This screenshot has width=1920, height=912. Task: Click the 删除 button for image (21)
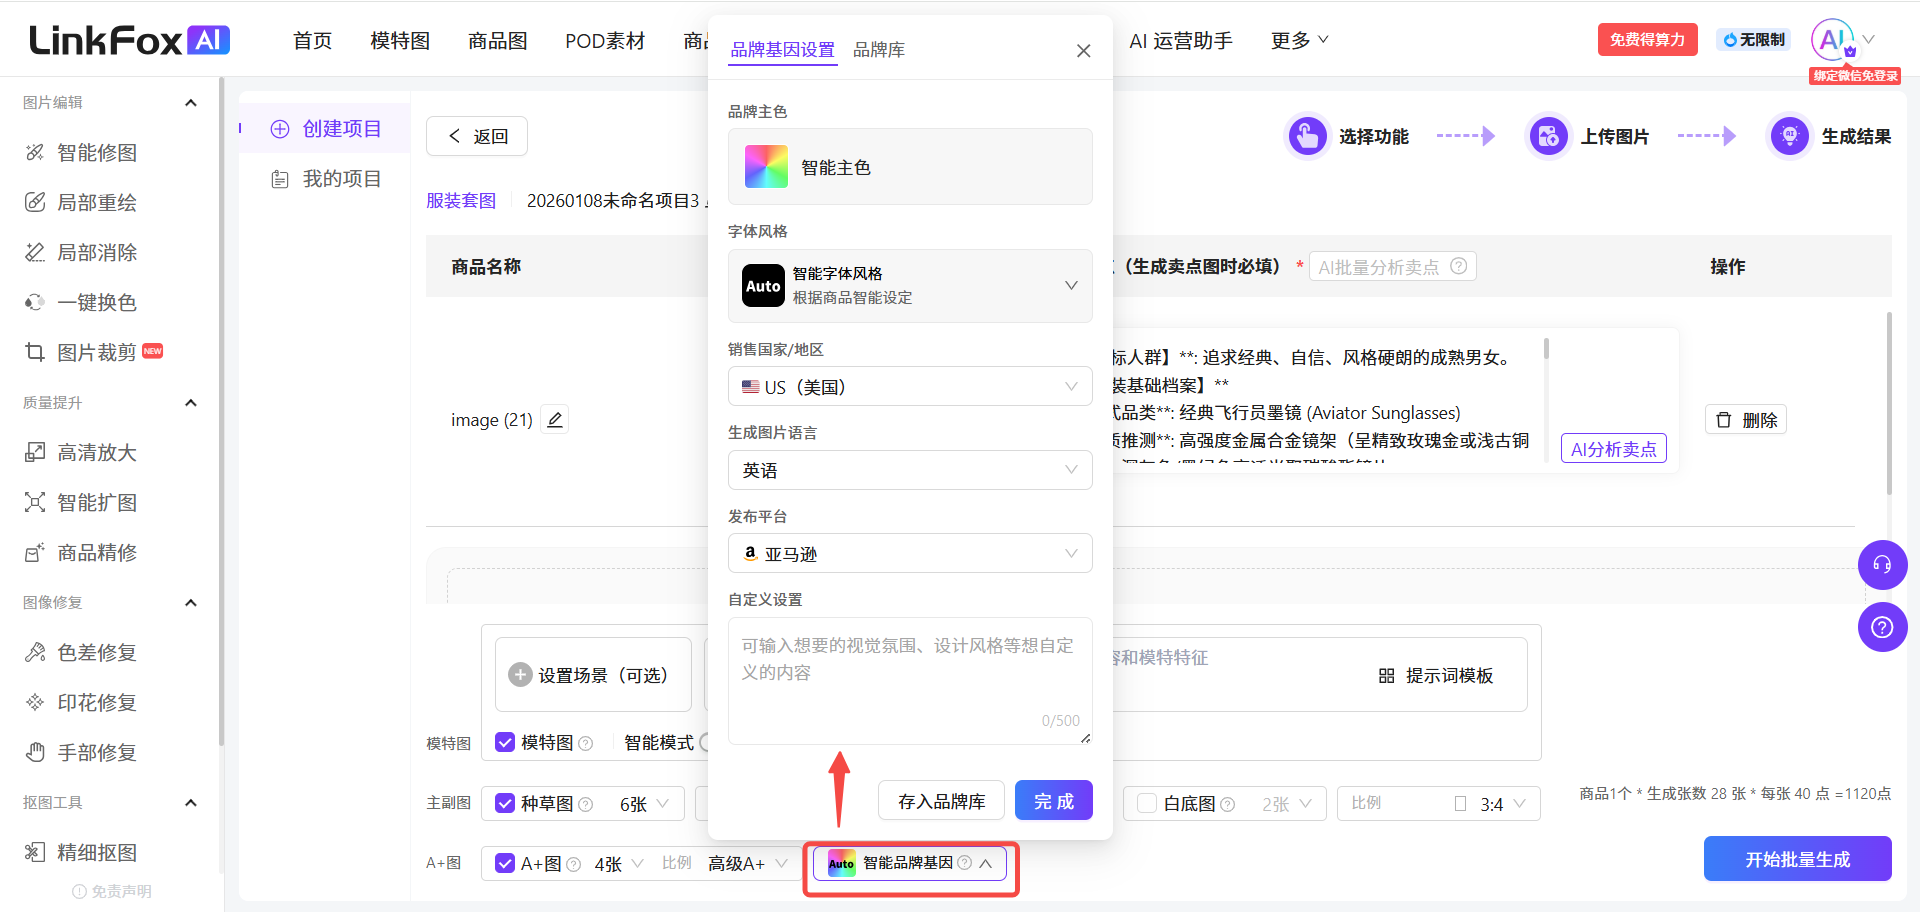tap(1746, 420)
